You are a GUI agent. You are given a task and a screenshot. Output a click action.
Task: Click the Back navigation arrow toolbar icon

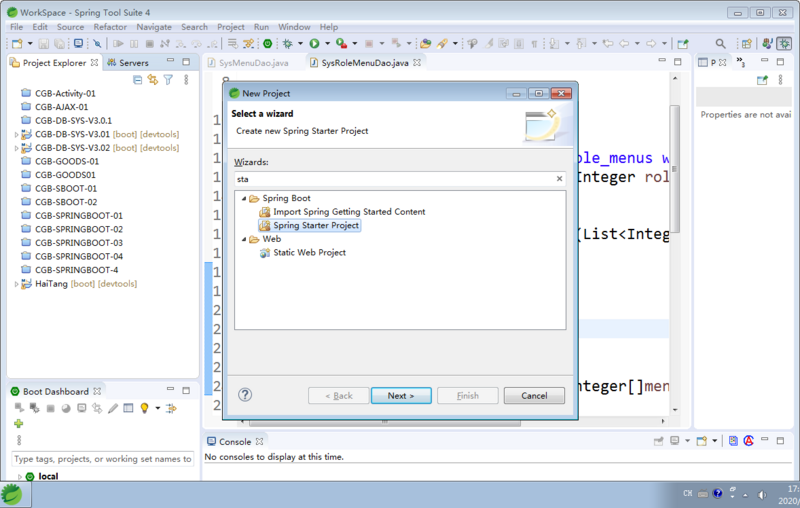[x=624, y=44]
